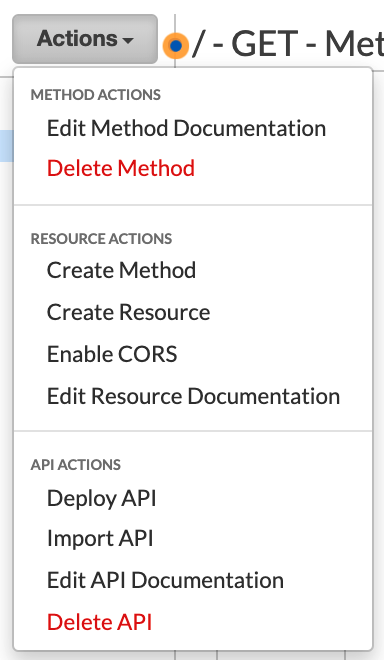Click the API ACTIONS section header
This screenshot has height=660, width=384.
[76, 465]
